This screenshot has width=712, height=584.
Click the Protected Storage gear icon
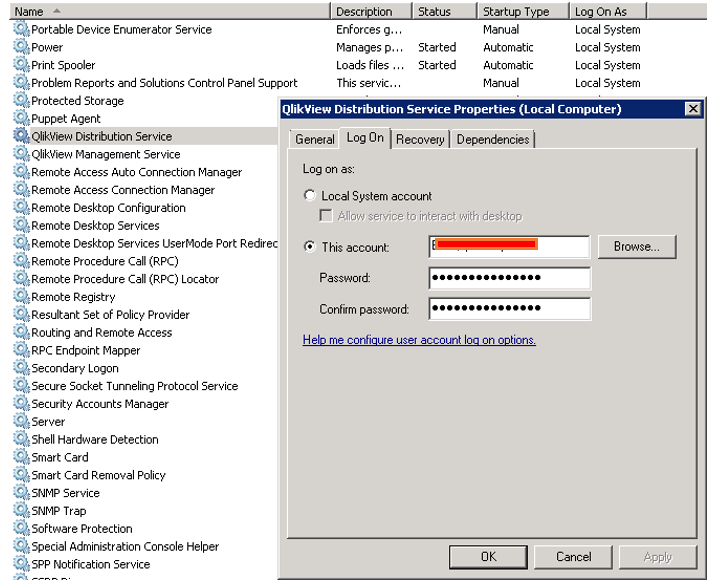(x=21, y=100)
